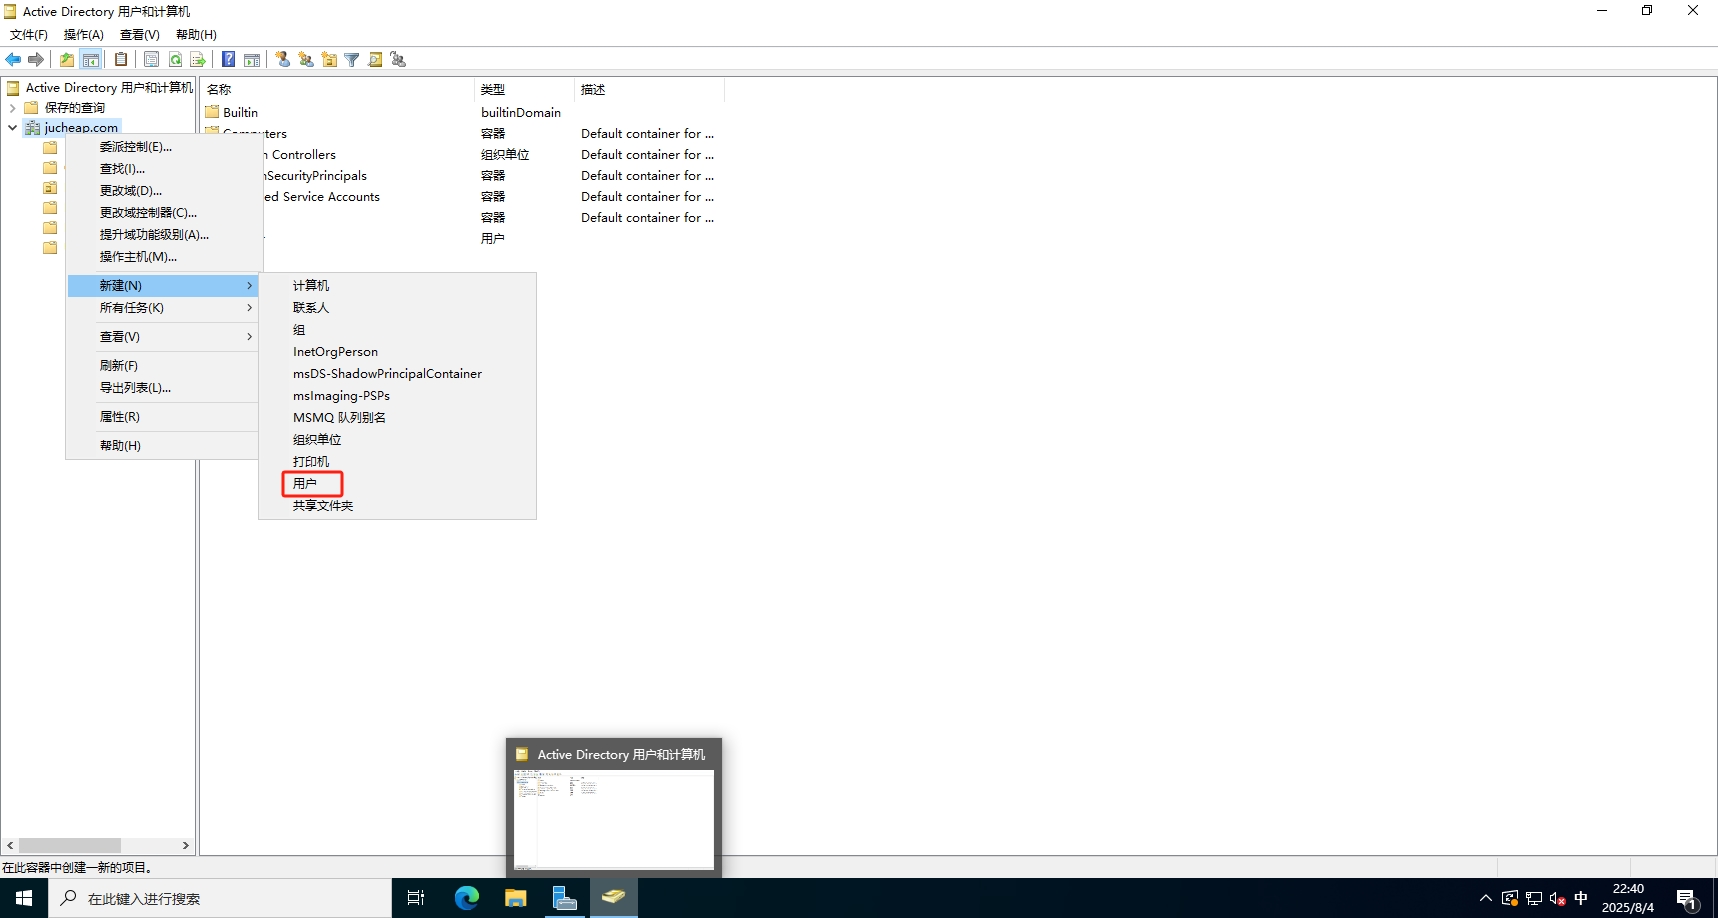Choose 查找(I)... from context menu

click(164, 169)
